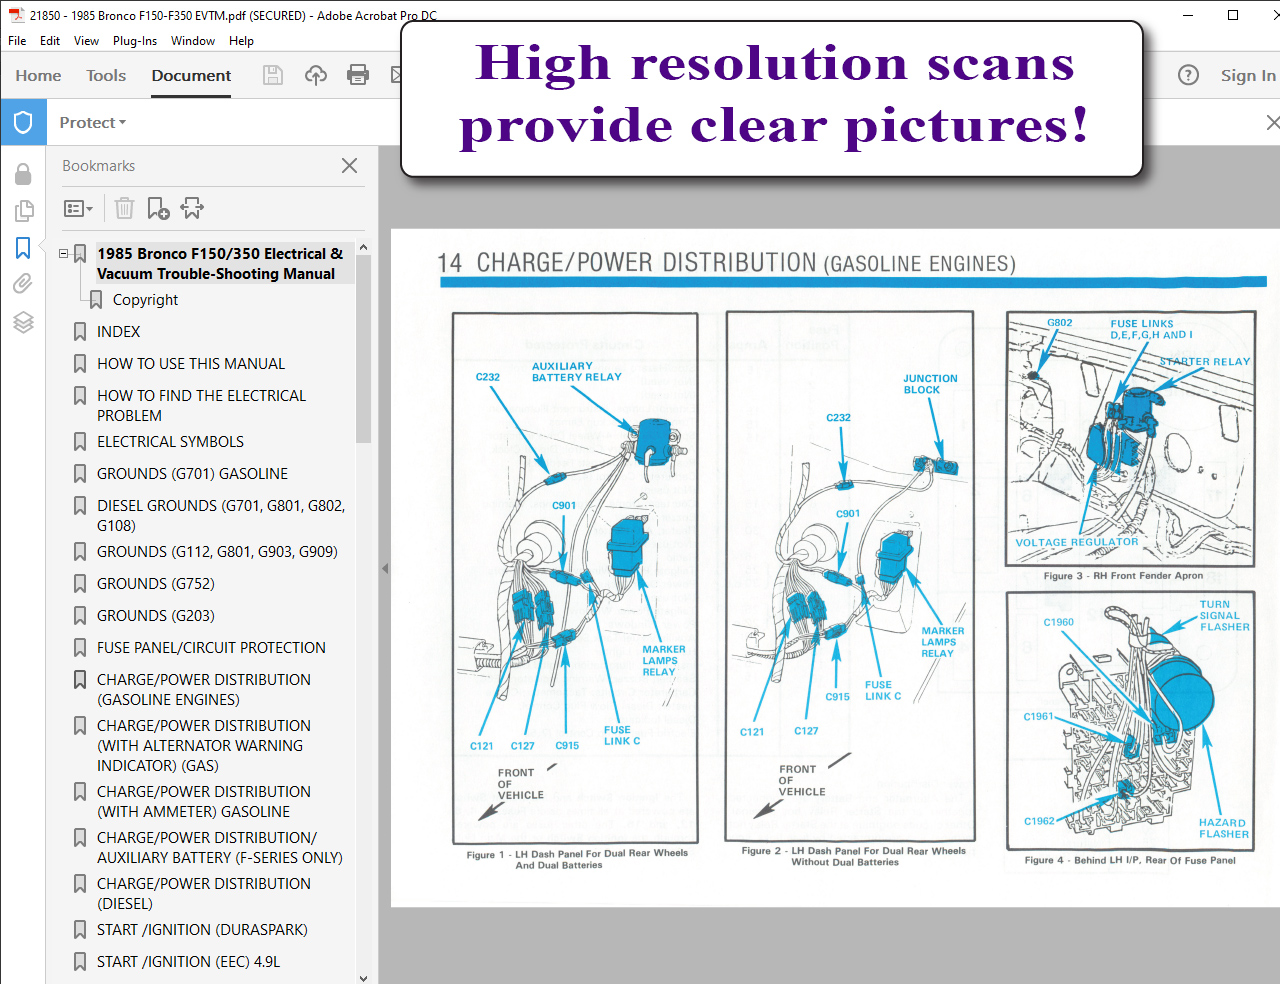This screenshot has width=1280, height=984.
Task: Open the Window menu
Action: pyautogui.click(x=193, y=41)
